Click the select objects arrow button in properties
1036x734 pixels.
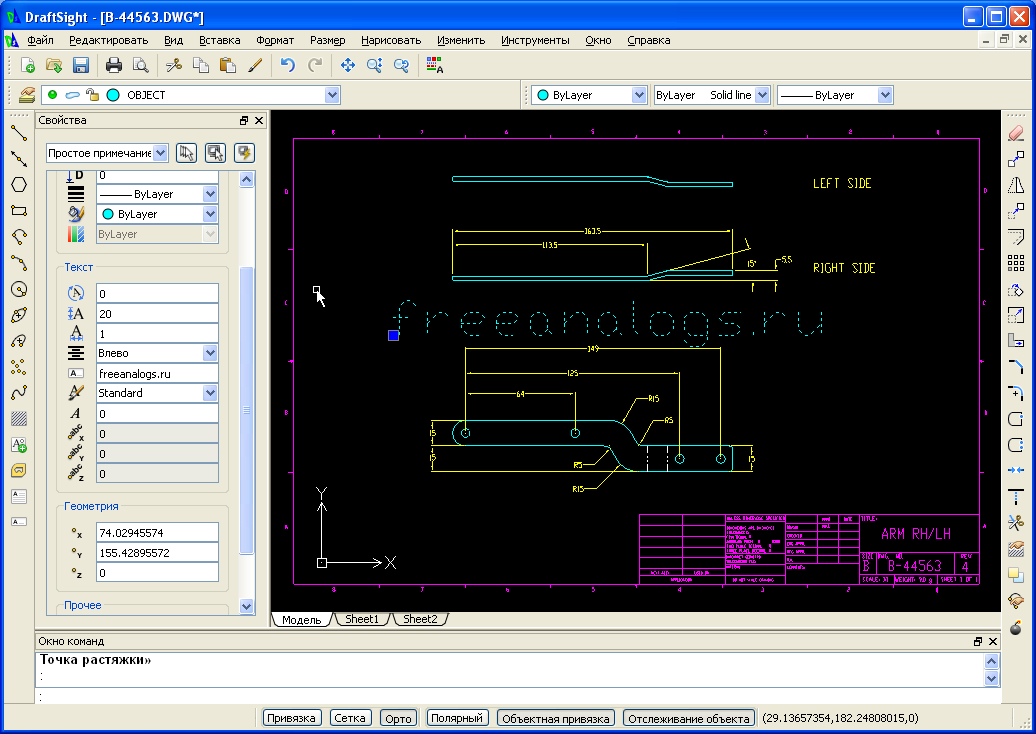tap(187, 153)
